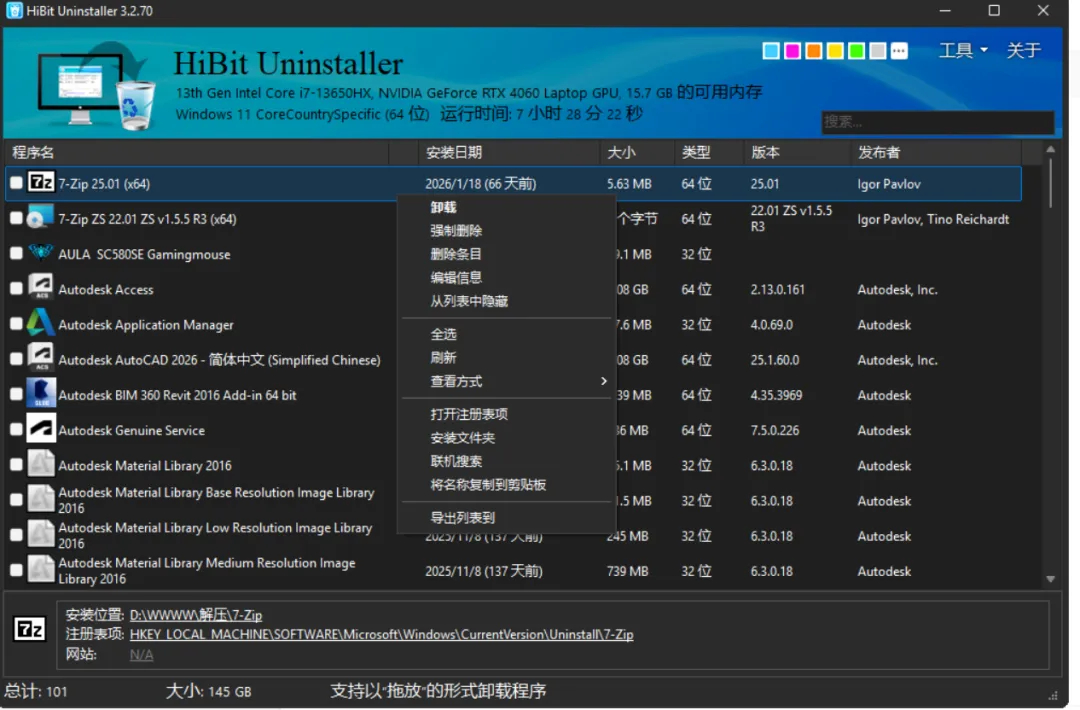Click the list scrollbar up arrow
The image size is (1080, 710).
tap(1050, 149)
